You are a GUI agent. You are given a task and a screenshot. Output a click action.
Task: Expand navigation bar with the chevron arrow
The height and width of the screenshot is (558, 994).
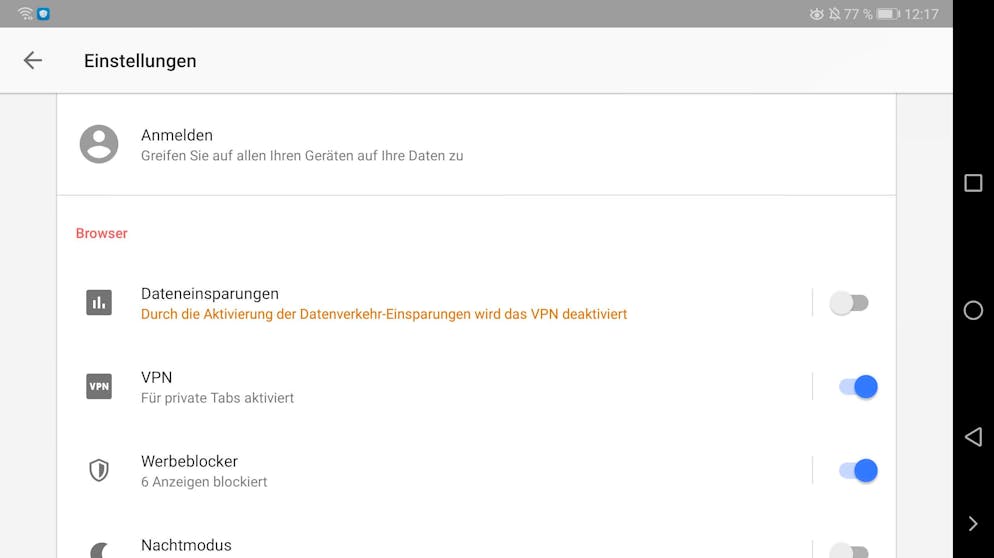972,524
